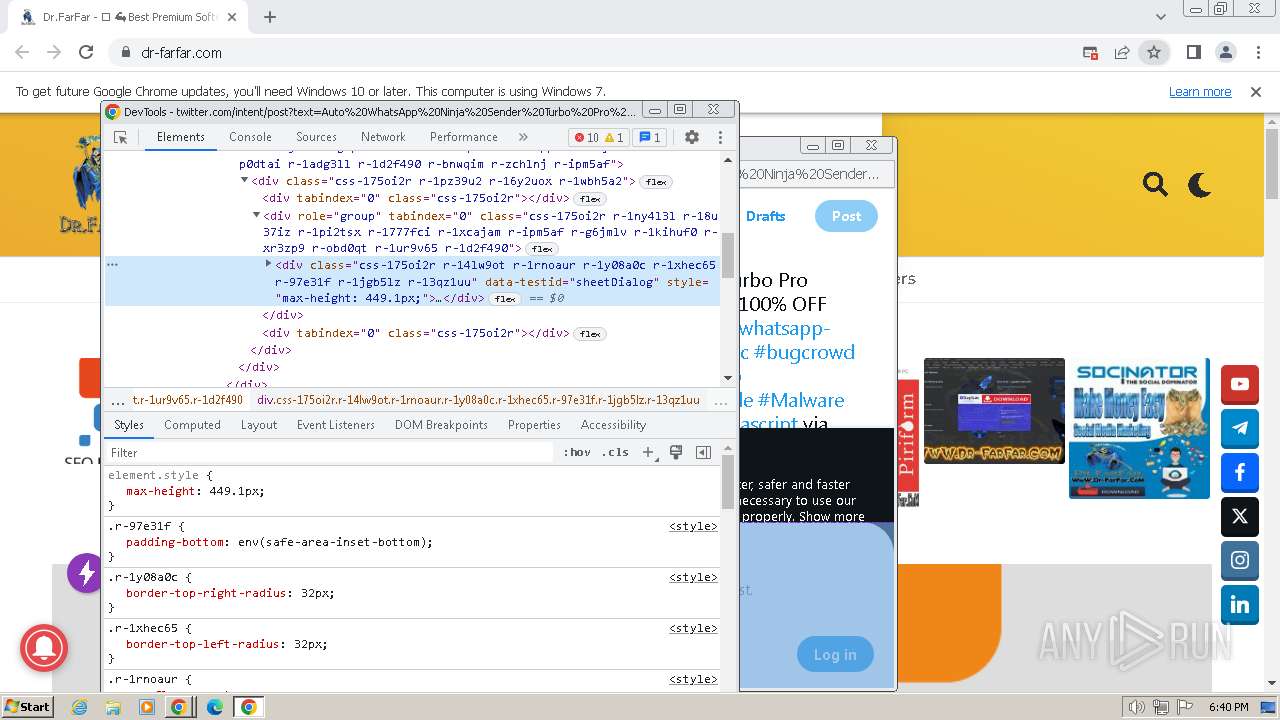Open the Chrome tab search dropdown
The height and width of the screenshot is (720, 1280).
1160,17
